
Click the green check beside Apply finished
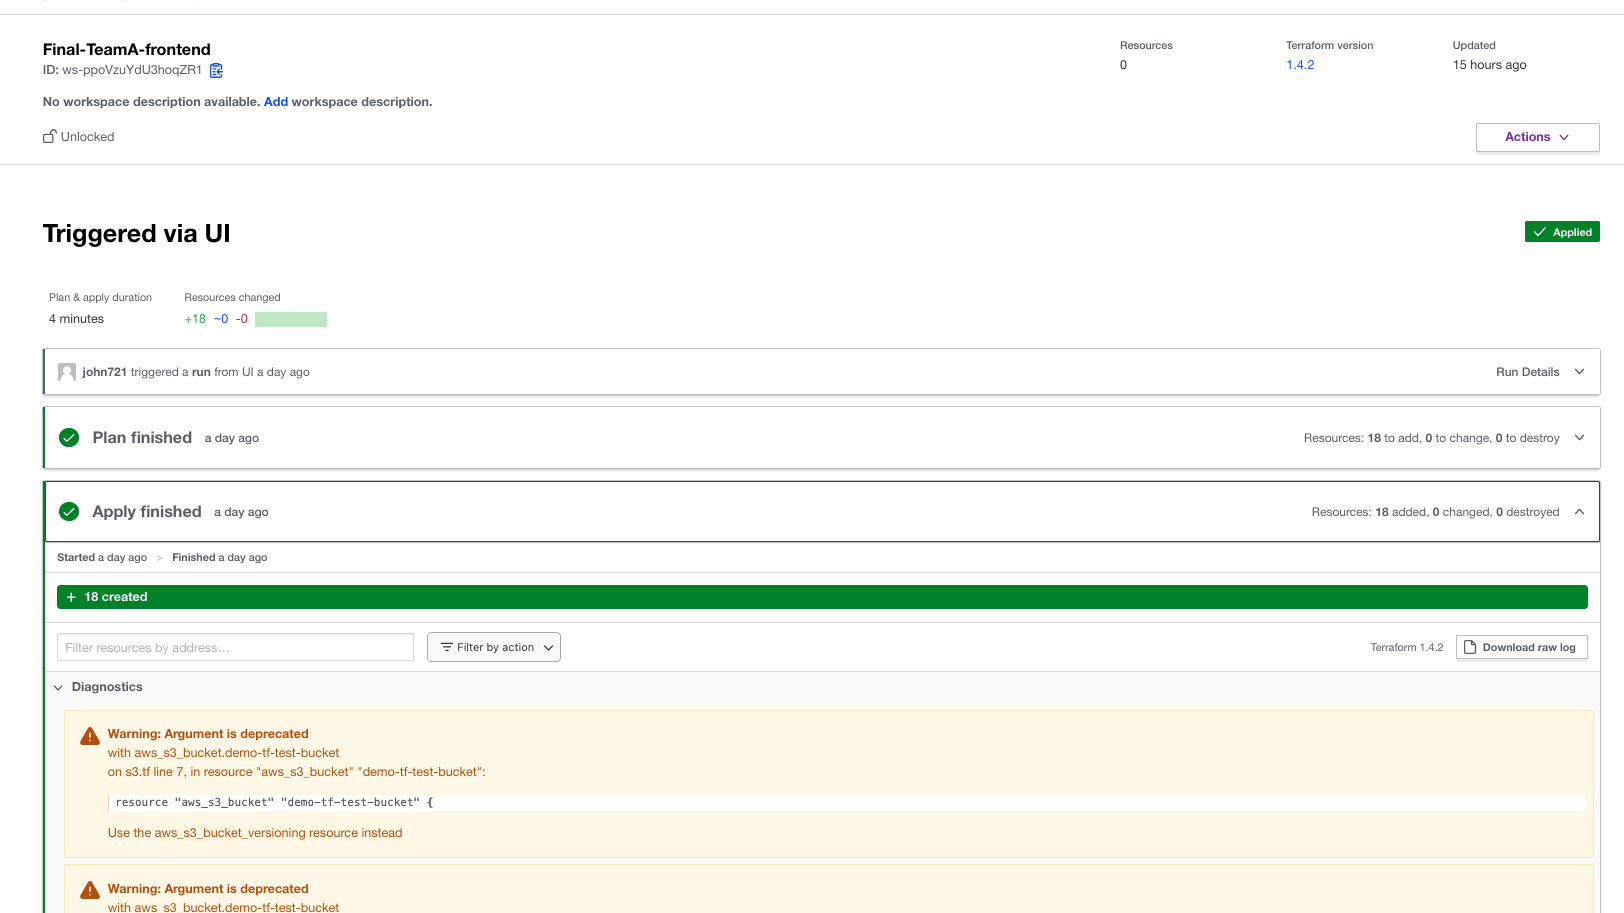pos(68,511)
